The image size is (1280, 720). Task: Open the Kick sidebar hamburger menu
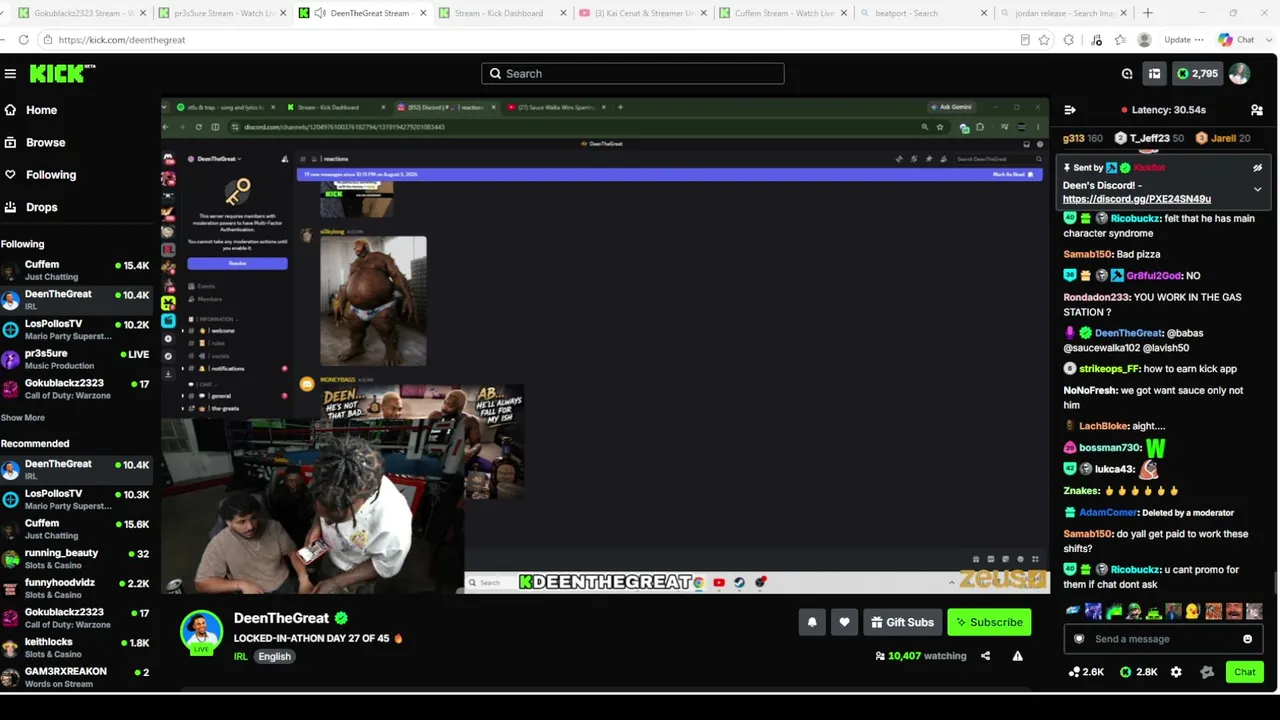pos(10,74)
